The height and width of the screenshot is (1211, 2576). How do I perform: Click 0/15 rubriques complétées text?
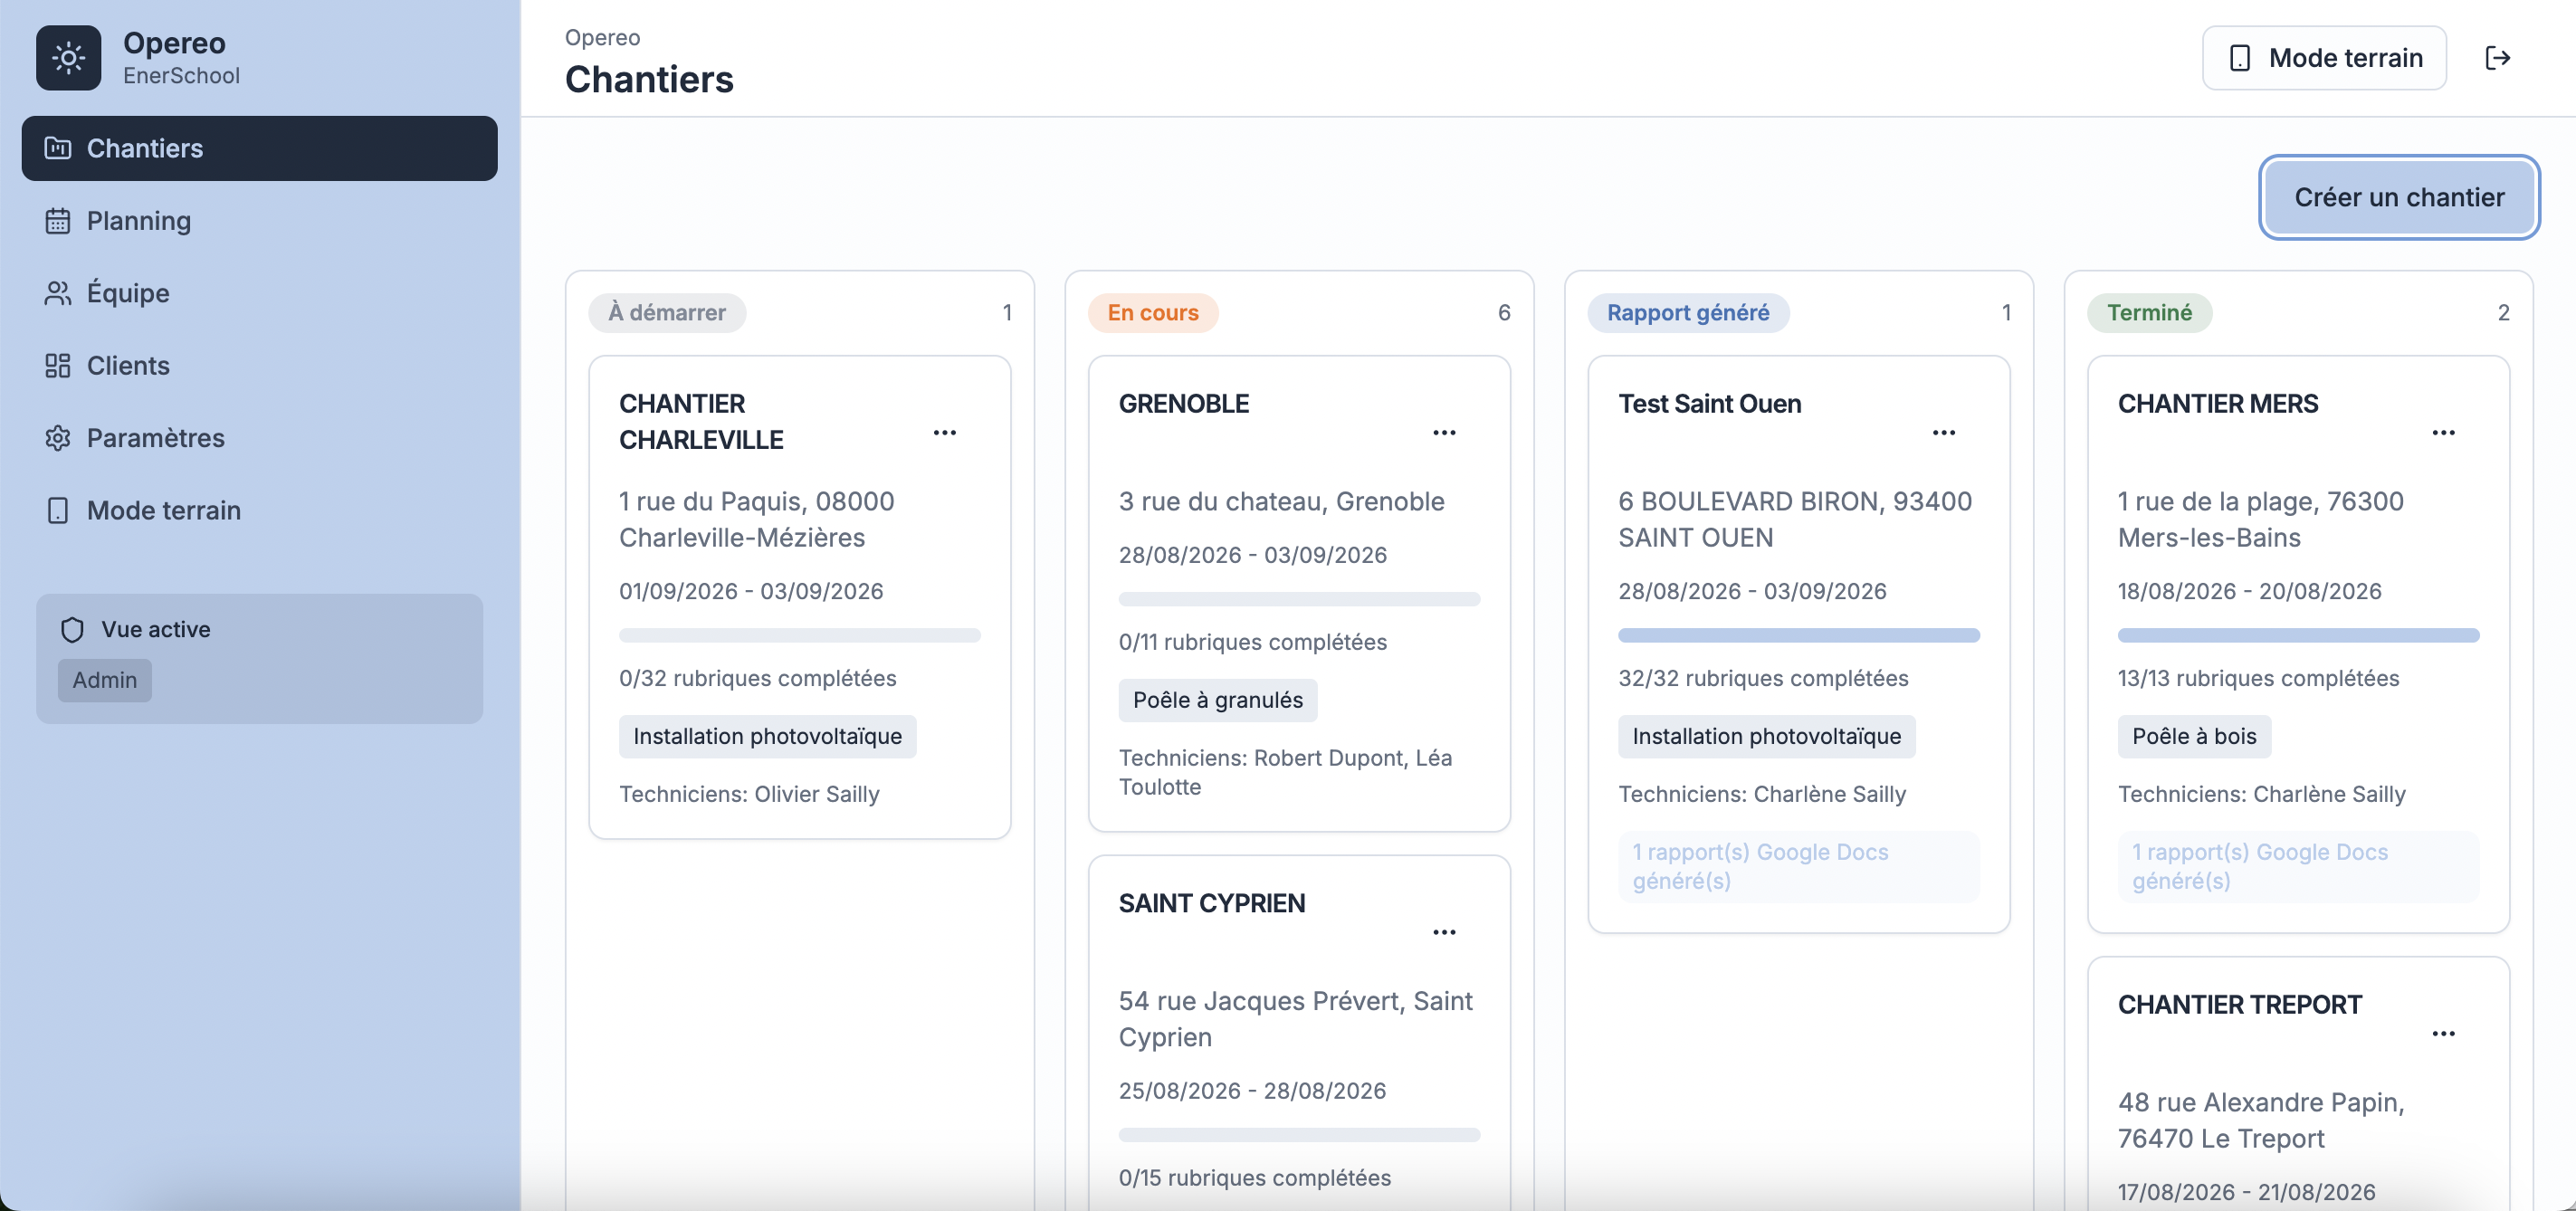1254,1177
